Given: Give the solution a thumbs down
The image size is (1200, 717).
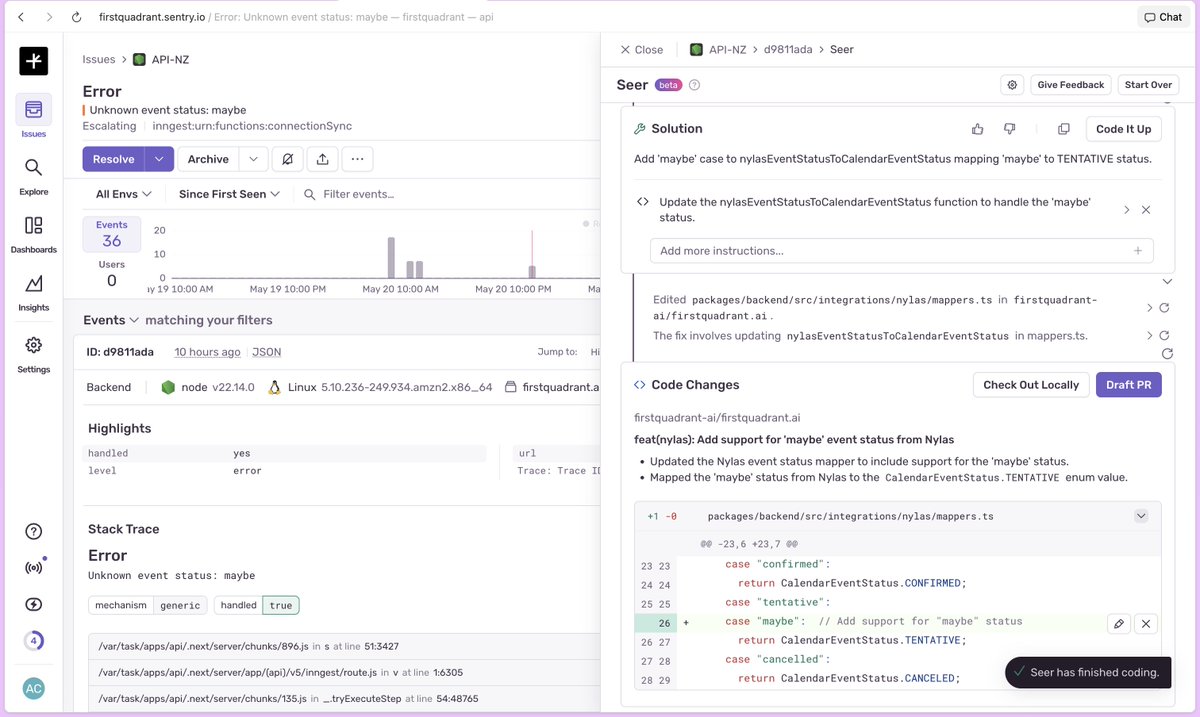Looking at the screenshot, I should tap(1009, 129).
